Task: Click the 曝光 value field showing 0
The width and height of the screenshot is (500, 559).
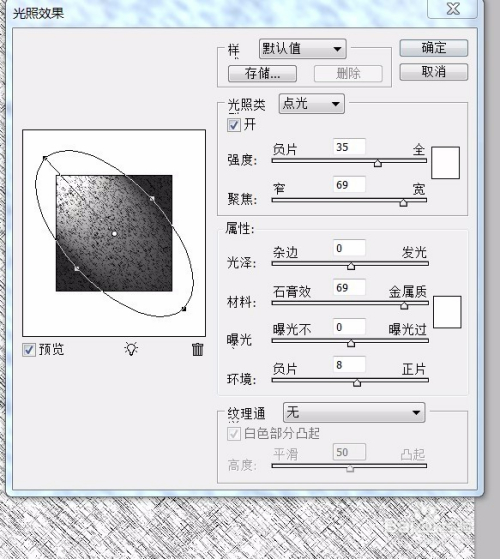Action: click(349, 327)
